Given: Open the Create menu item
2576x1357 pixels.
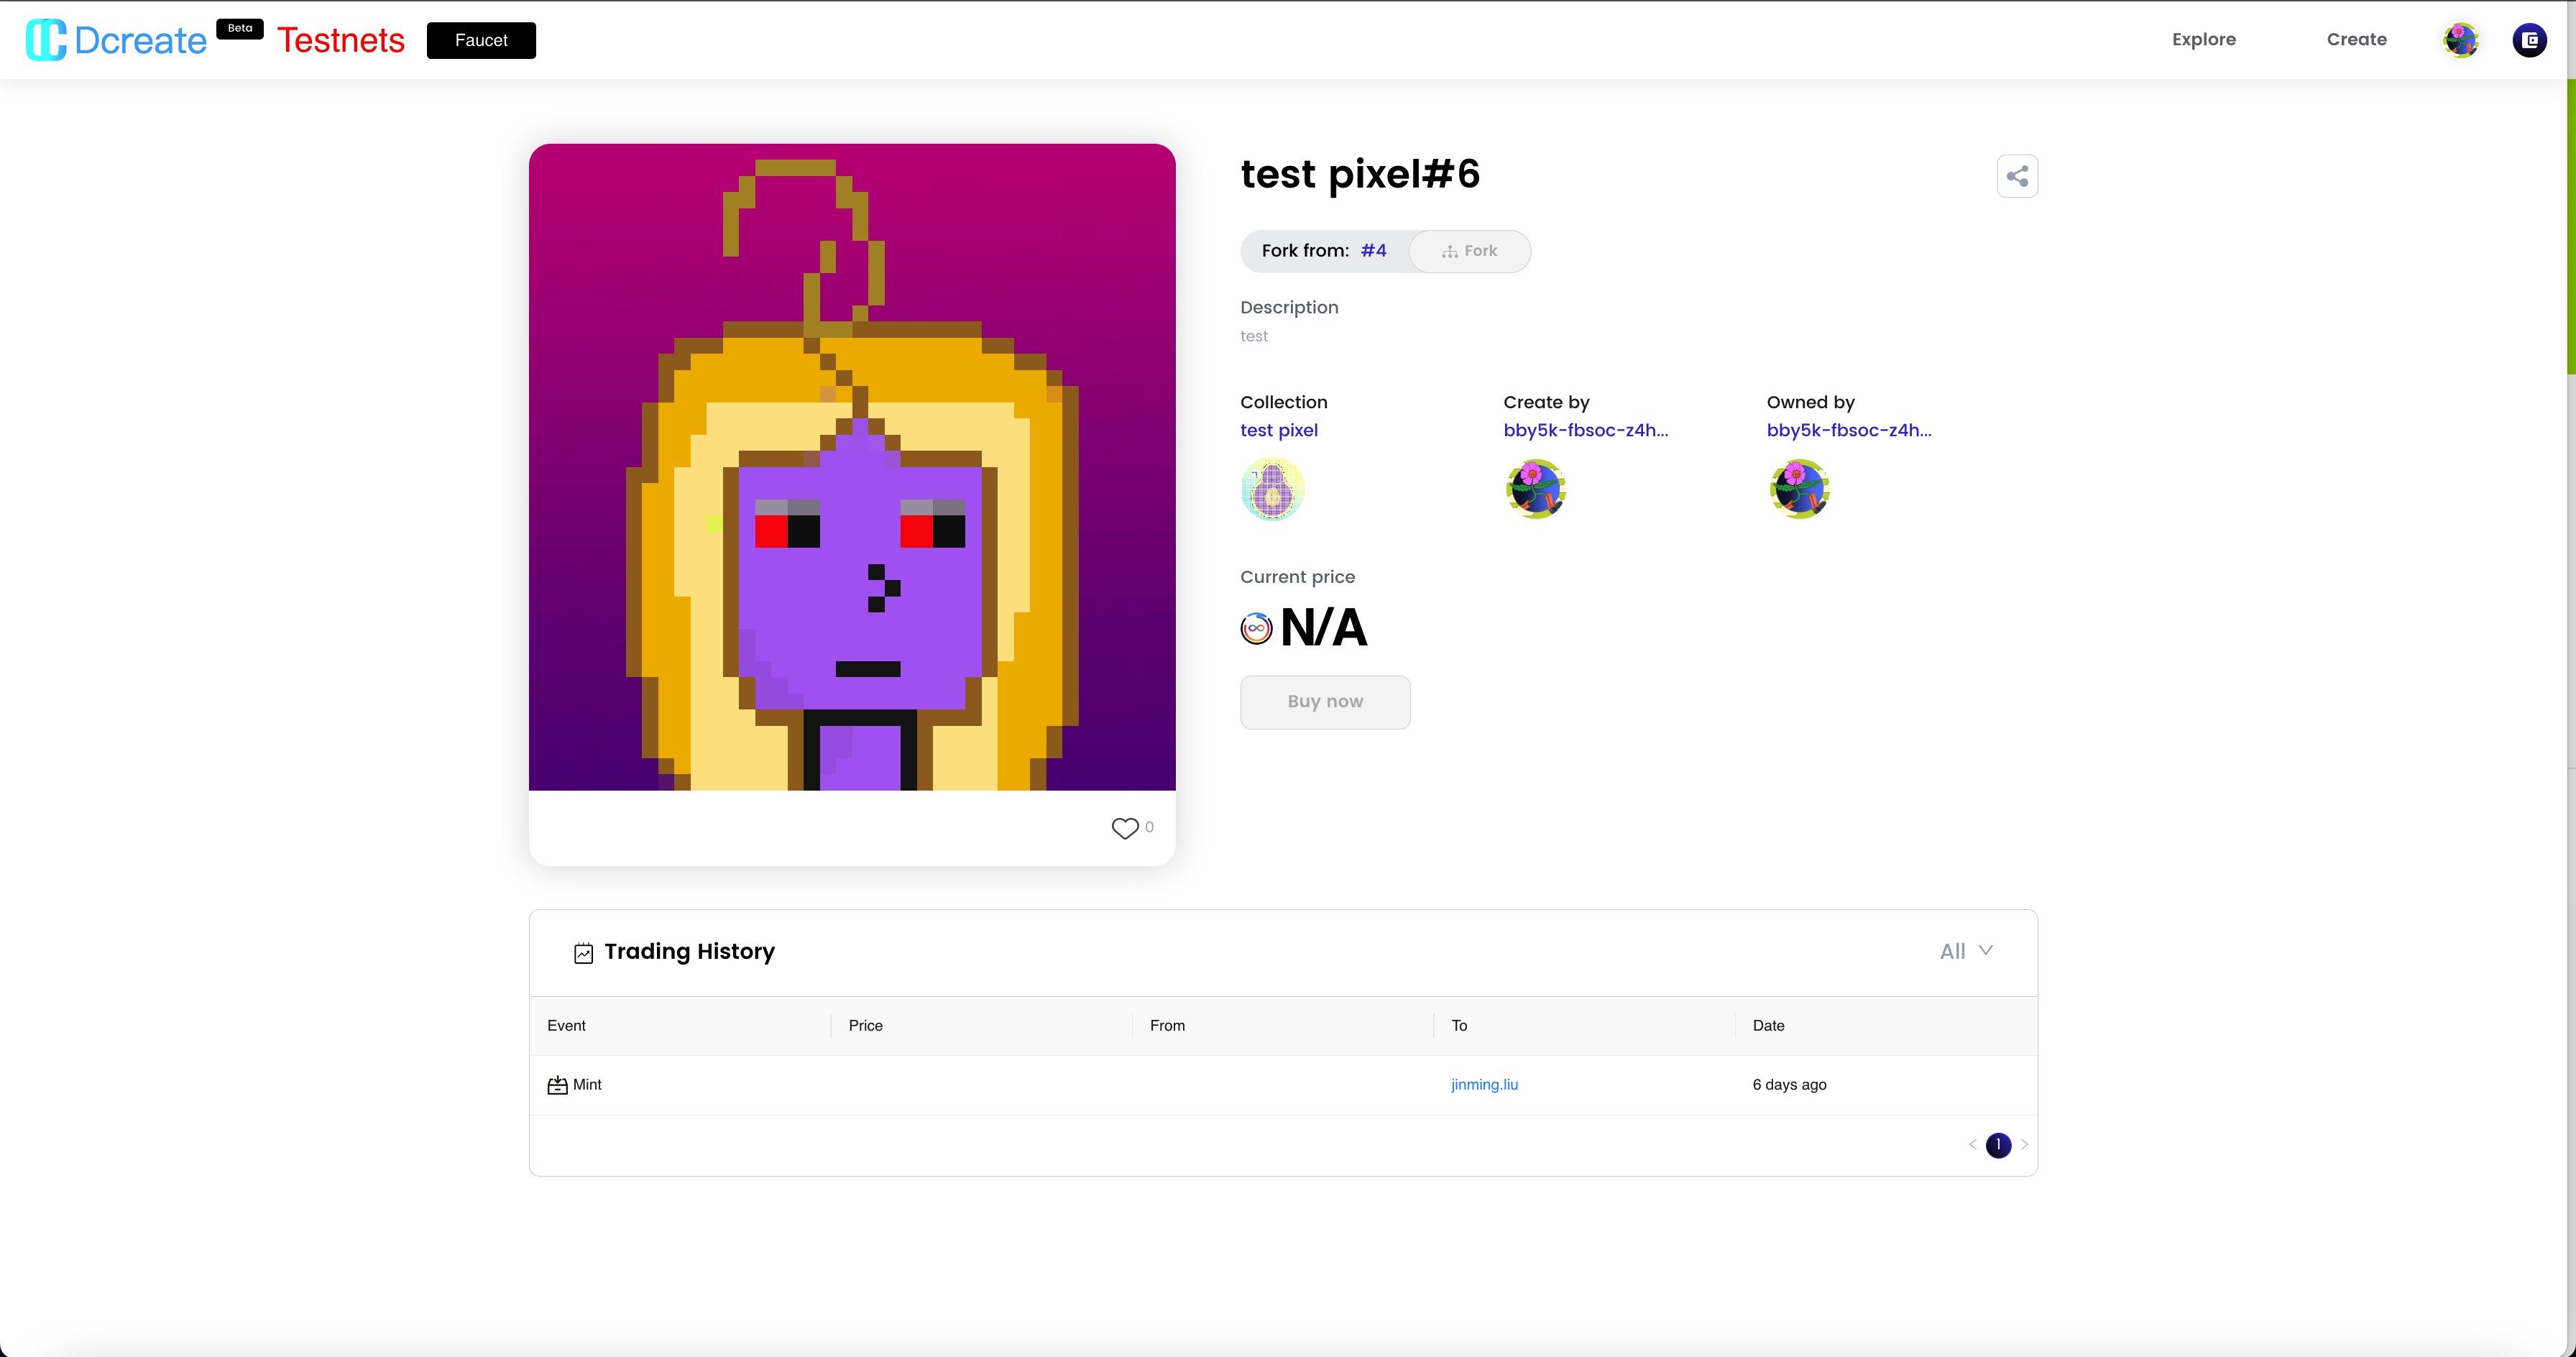Looking at the screenshot, I should (x=2356, y=40).
